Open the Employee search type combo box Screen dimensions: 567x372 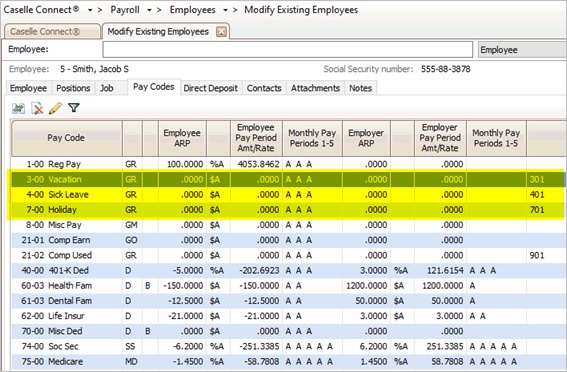522,50
